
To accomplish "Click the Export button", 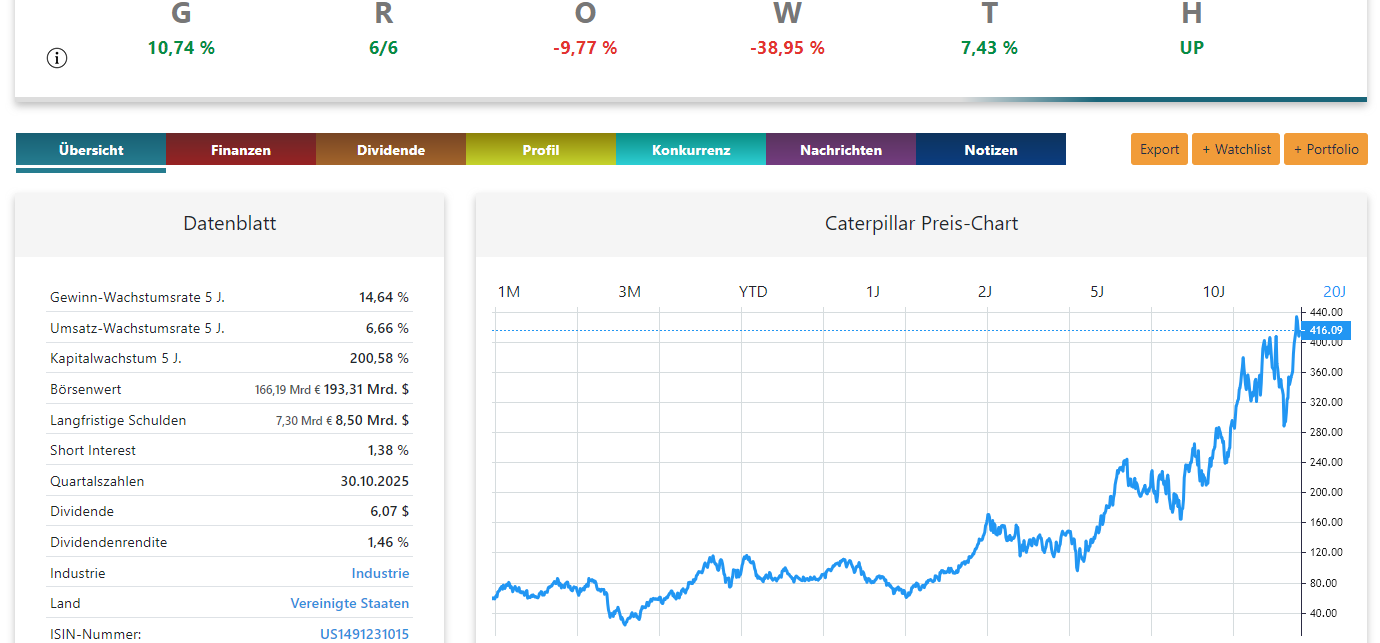I will point(1160,149).
